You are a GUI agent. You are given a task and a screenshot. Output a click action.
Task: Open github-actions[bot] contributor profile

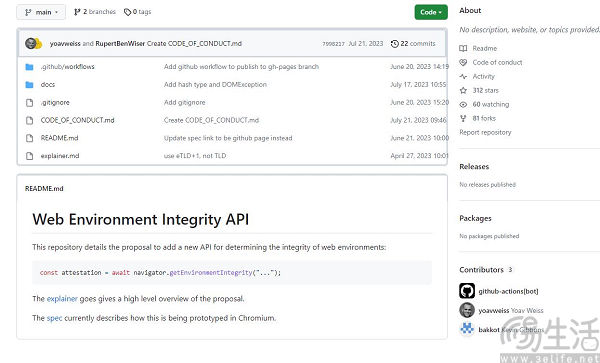[x=508, y=291]
